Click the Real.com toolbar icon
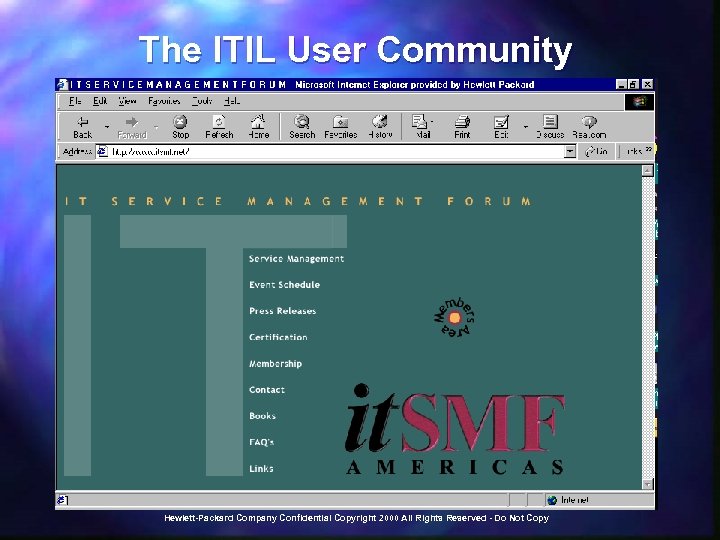Image resolution: width=720 pixels, height=540 pixels. 589,127
